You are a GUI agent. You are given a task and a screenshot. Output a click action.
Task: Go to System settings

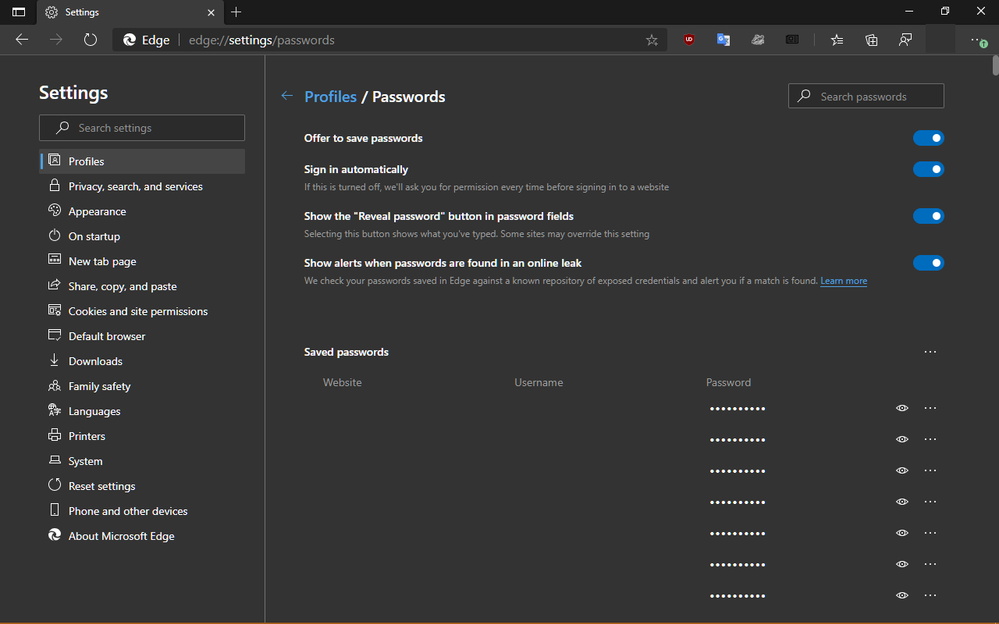tap(142, 461)
